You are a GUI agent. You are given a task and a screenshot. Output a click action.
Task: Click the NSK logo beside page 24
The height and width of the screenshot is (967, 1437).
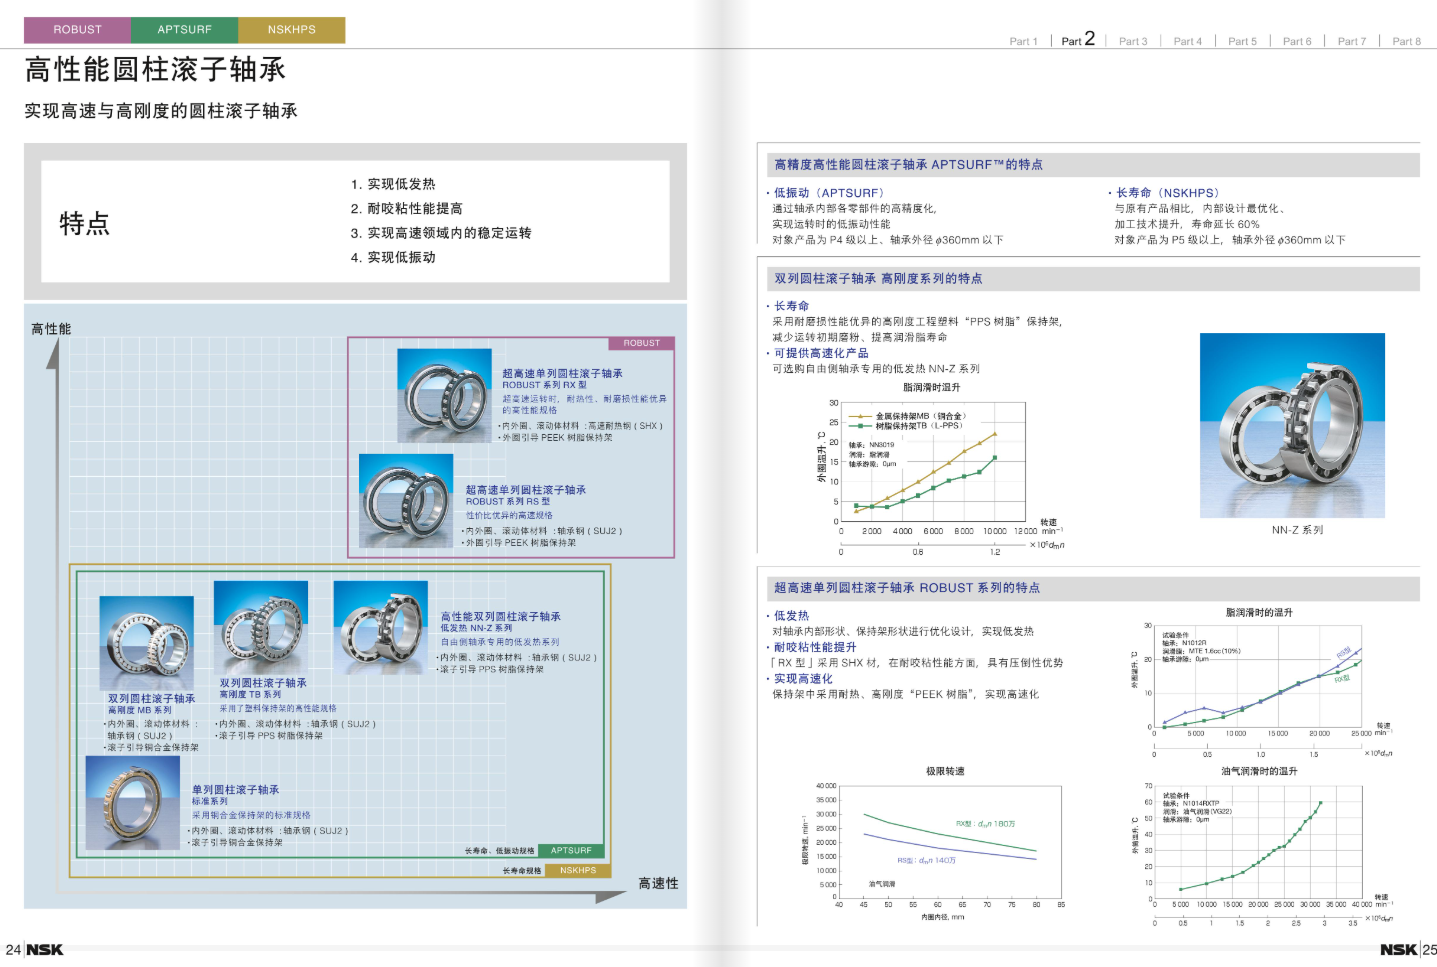click(x=45, y=949)
